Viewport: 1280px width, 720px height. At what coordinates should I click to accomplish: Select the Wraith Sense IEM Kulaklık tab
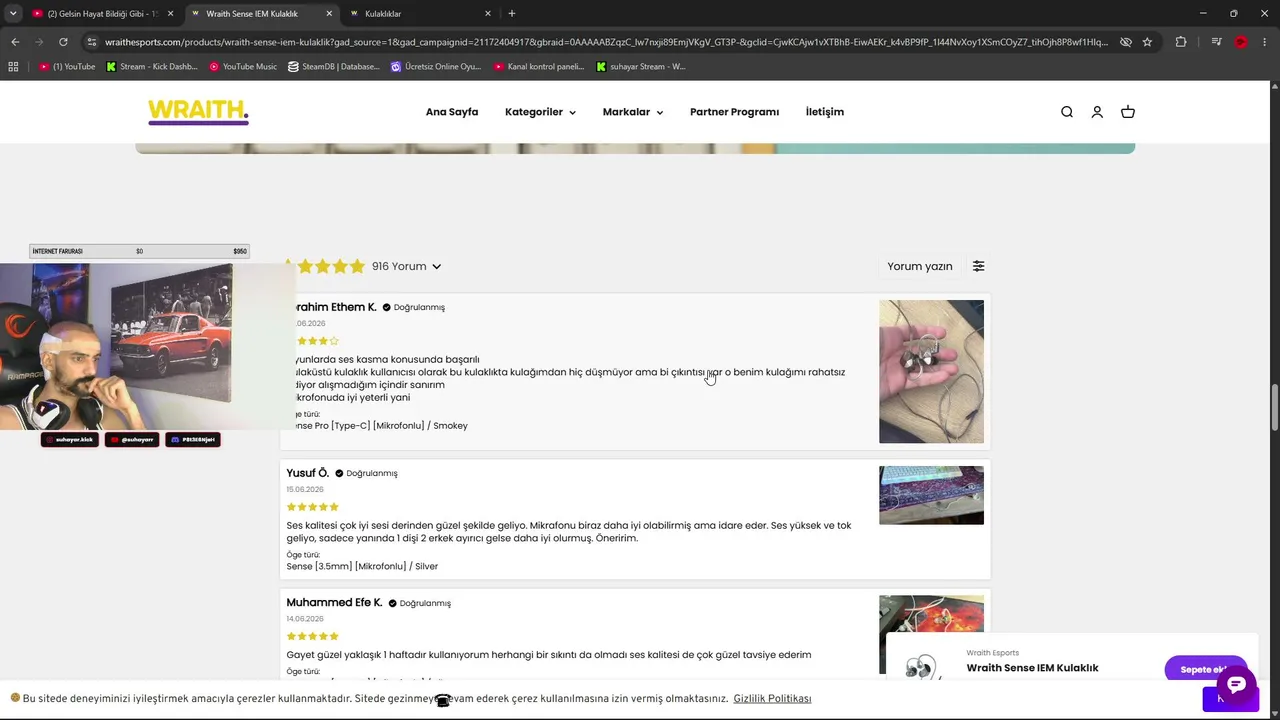pos(260,14)
